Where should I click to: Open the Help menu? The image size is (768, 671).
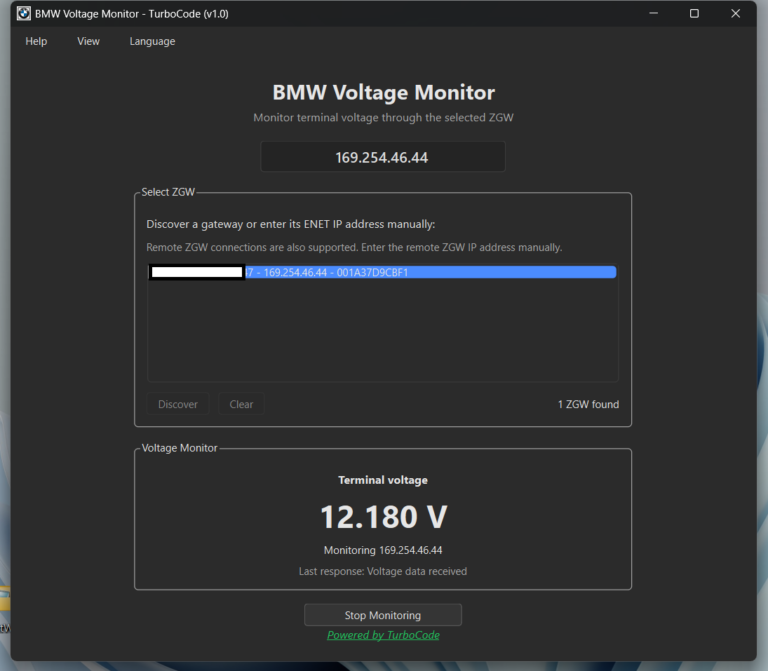coord(36,41)
